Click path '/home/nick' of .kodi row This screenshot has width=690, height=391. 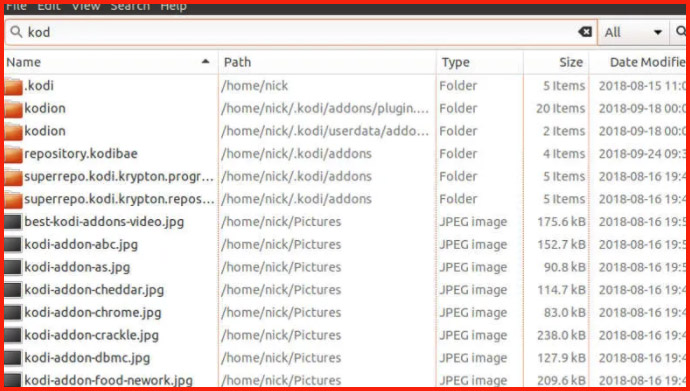(x=254, y=86)
